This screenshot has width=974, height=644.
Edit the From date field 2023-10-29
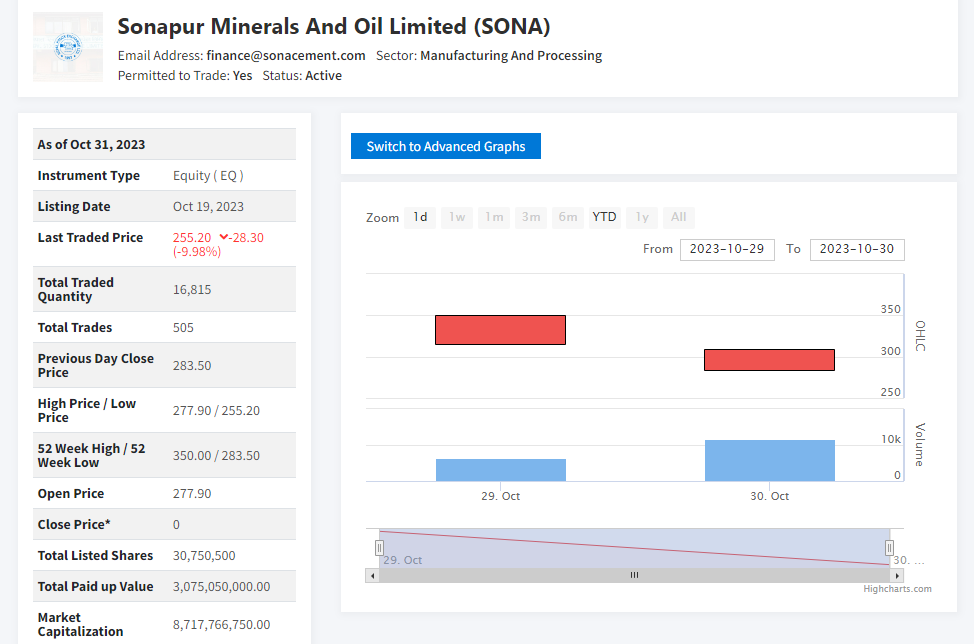click(x=727, y=250)
